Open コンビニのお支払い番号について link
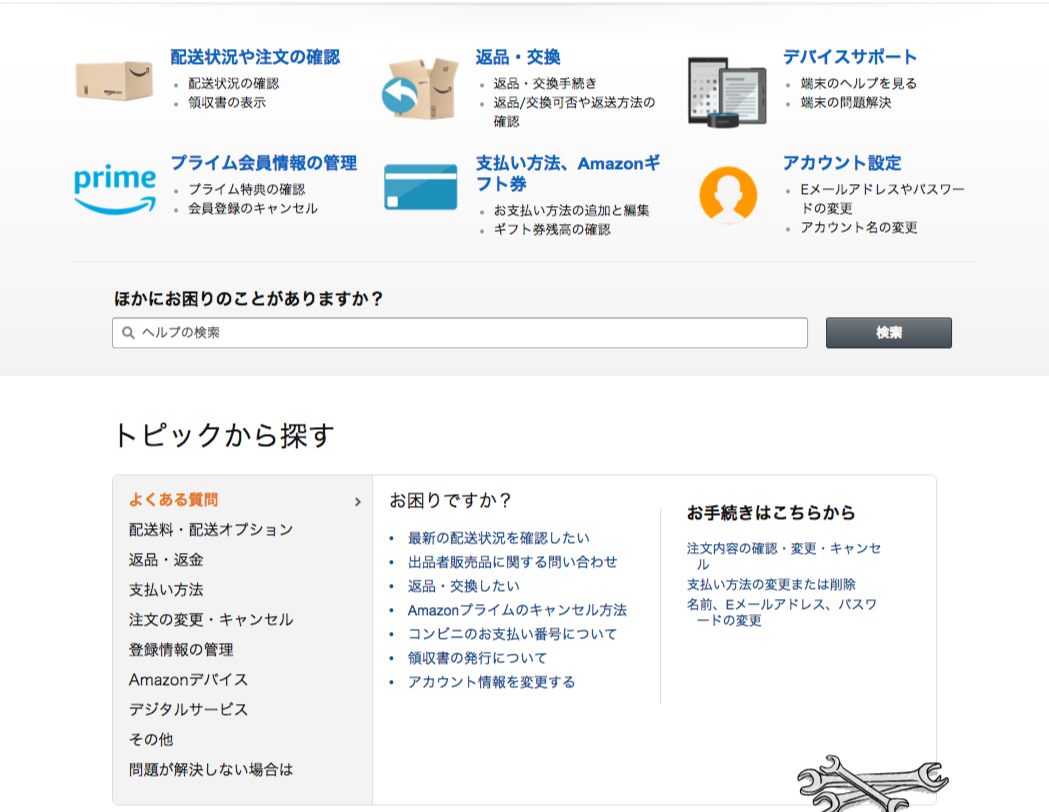 click(x=512, y=634)
